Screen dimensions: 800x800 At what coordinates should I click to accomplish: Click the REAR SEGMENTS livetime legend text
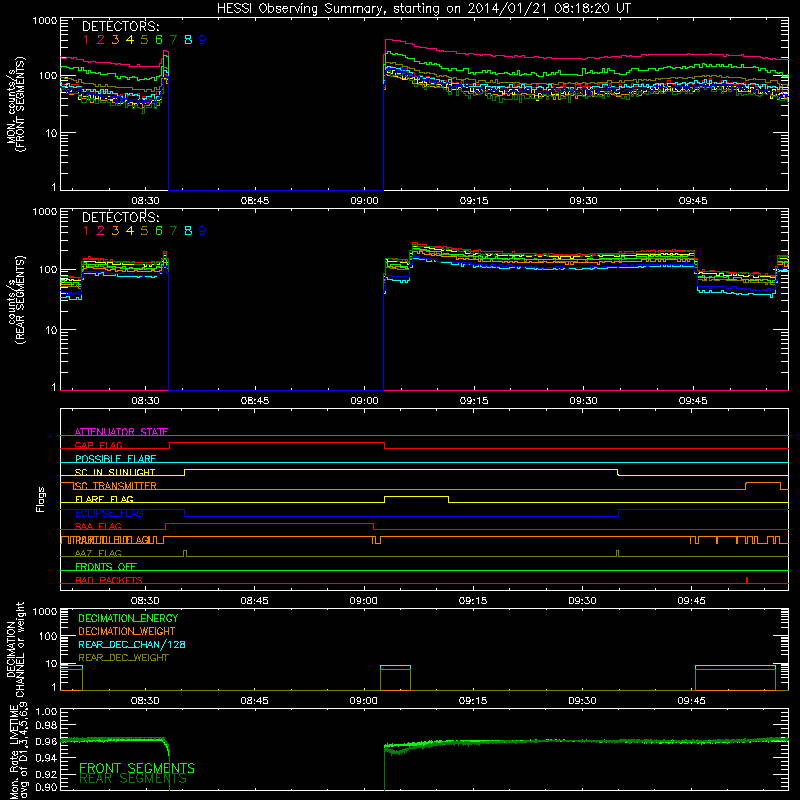133,778
